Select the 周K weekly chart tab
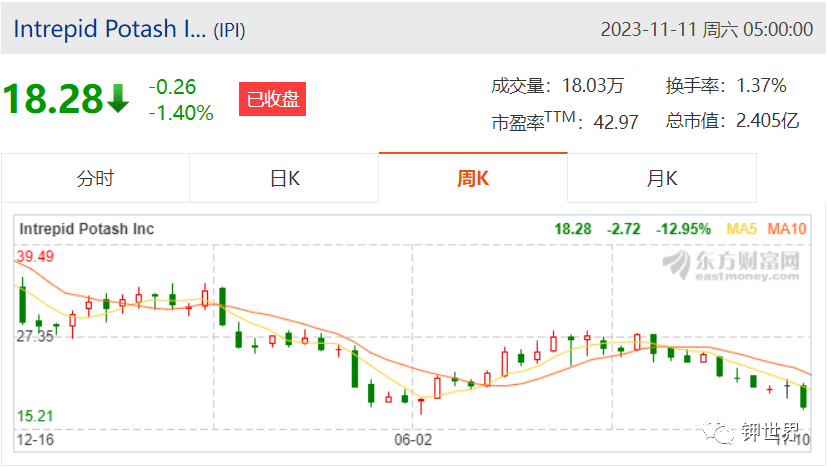827x468 pixels. [x=473, y=178]
